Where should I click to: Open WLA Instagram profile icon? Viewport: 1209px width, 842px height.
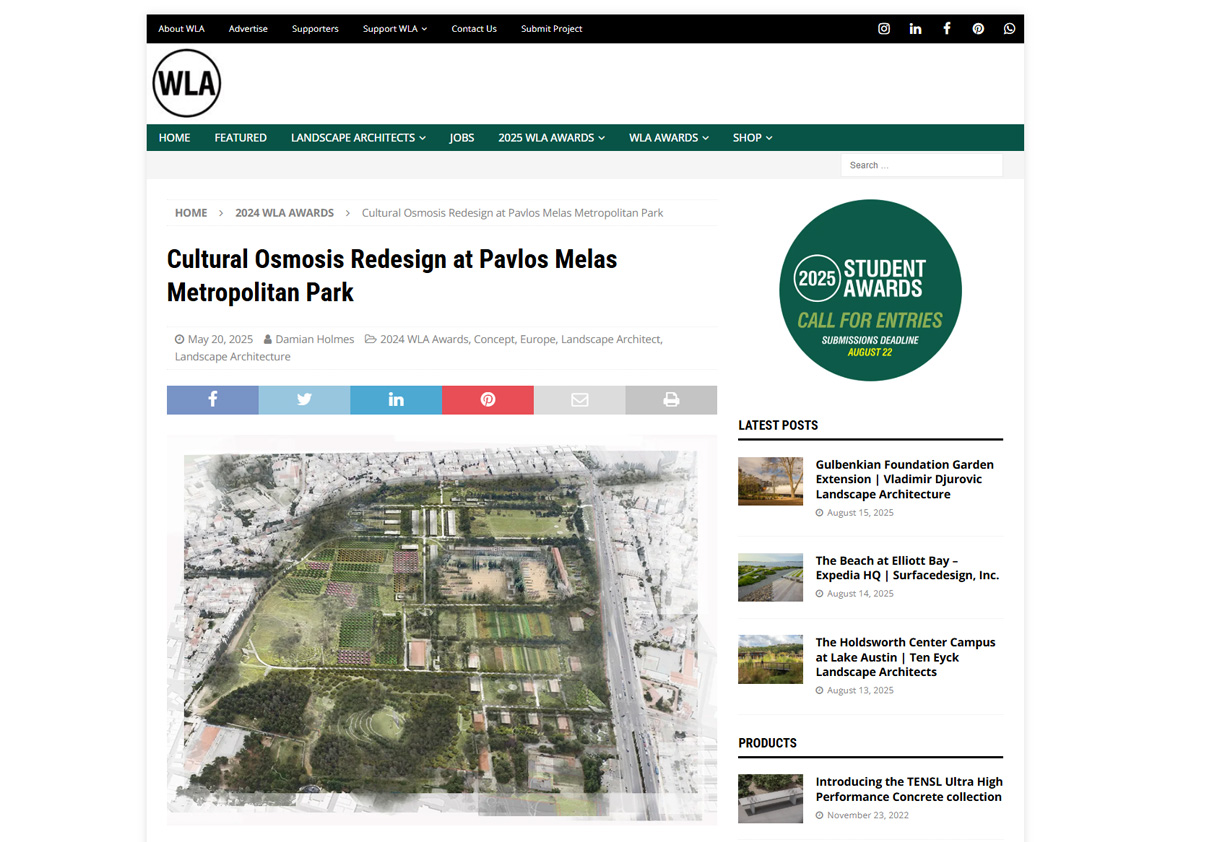(x=884, y=29)
